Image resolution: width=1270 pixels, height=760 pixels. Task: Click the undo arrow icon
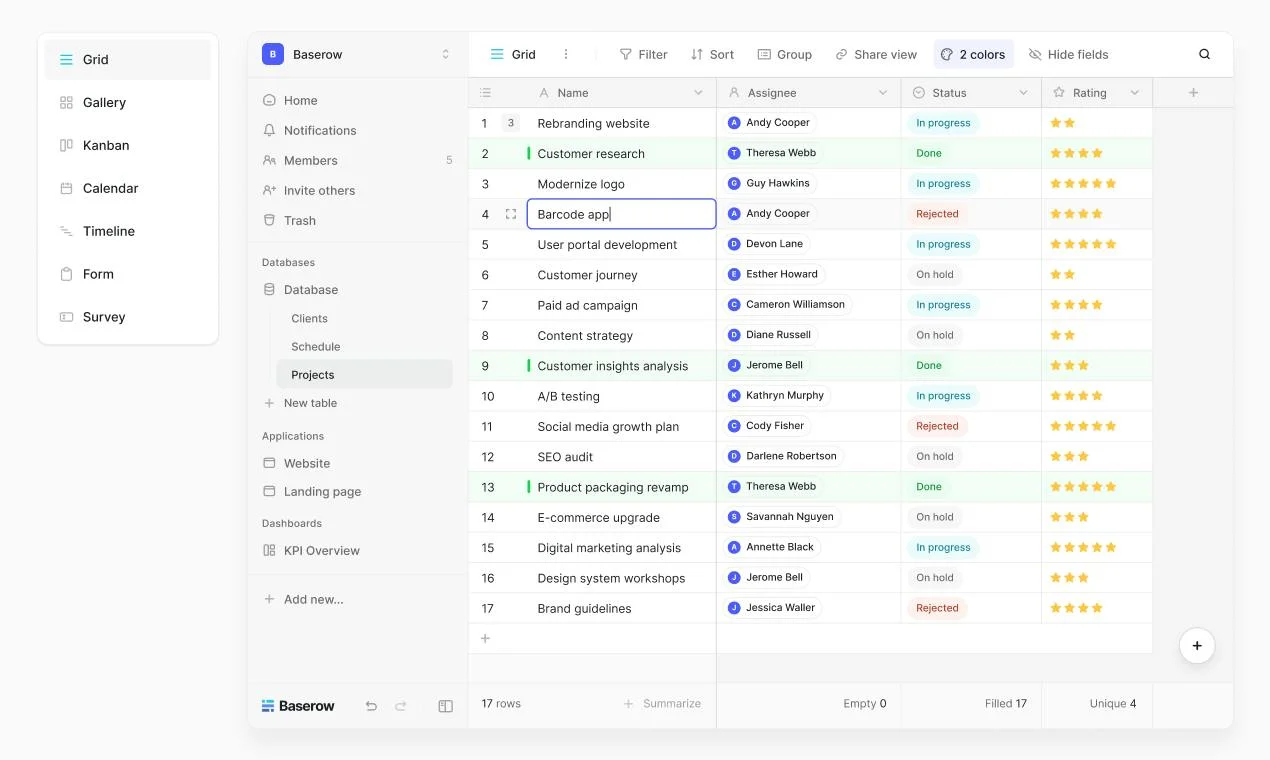pyautogui.click(x=371, y=706)
